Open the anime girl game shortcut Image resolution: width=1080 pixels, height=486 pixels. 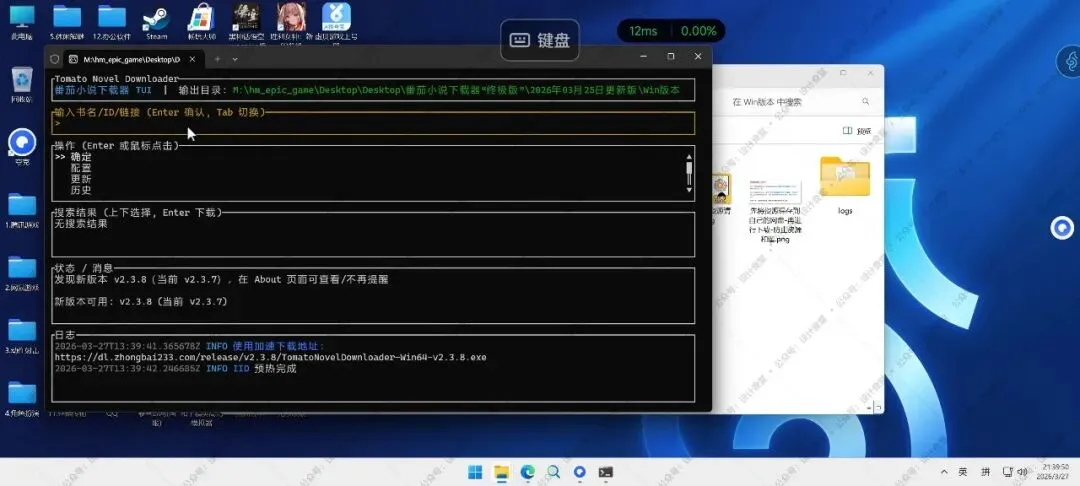(x=291, y=21)
